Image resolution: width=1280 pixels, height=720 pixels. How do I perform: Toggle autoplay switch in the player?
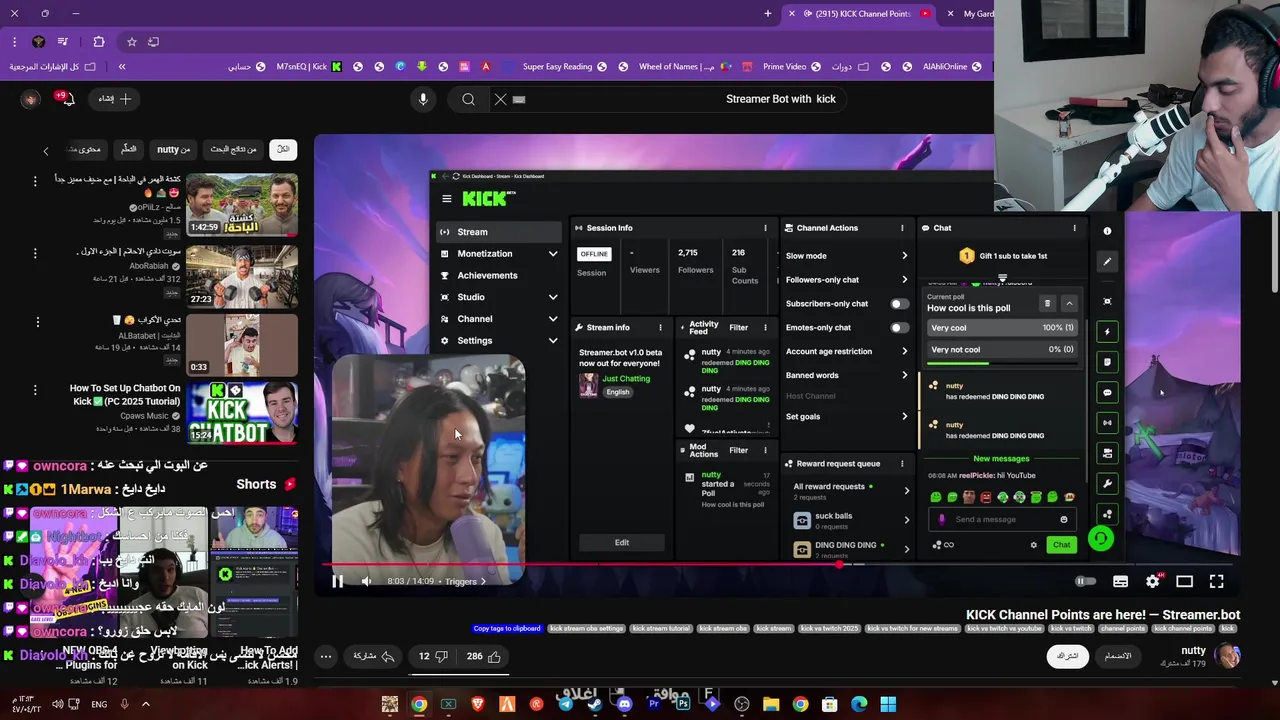pos(1085,581)
